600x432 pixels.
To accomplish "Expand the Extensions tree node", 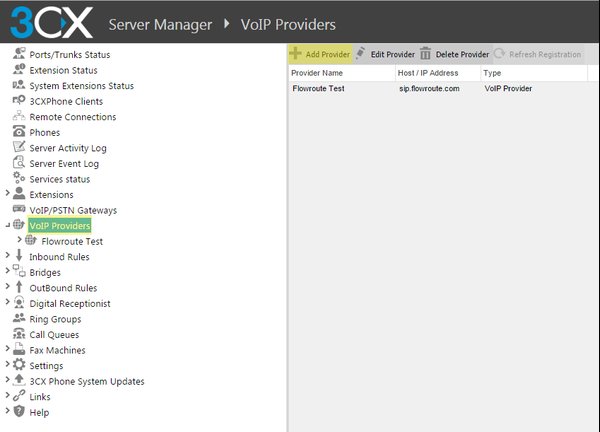I will [x=7, y=193].
